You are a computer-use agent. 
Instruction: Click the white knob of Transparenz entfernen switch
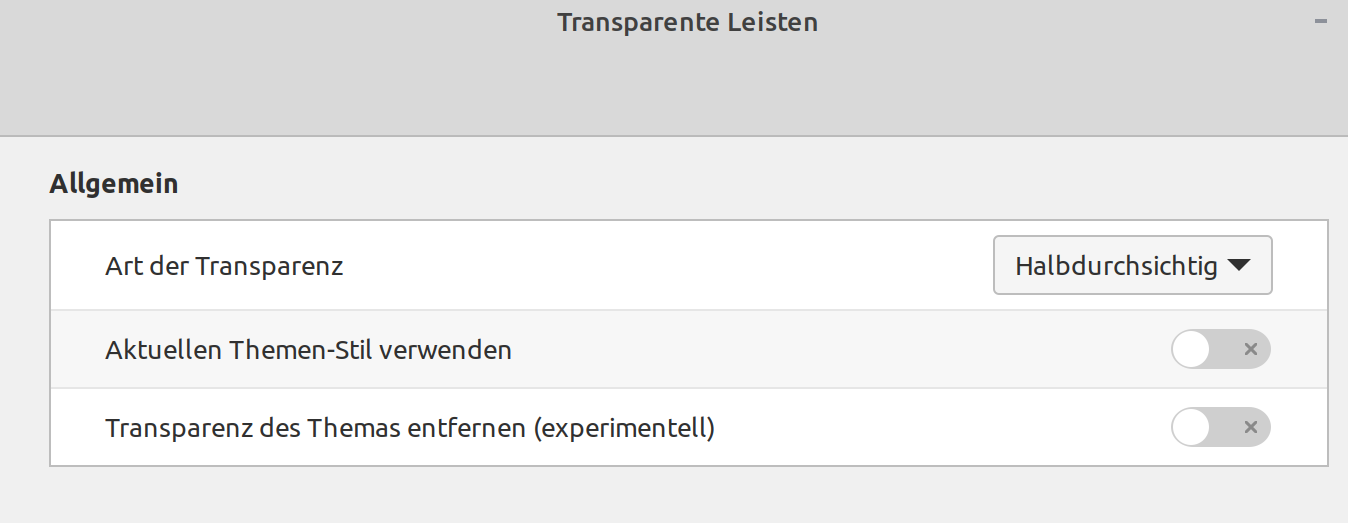[x=1191, y=427]
